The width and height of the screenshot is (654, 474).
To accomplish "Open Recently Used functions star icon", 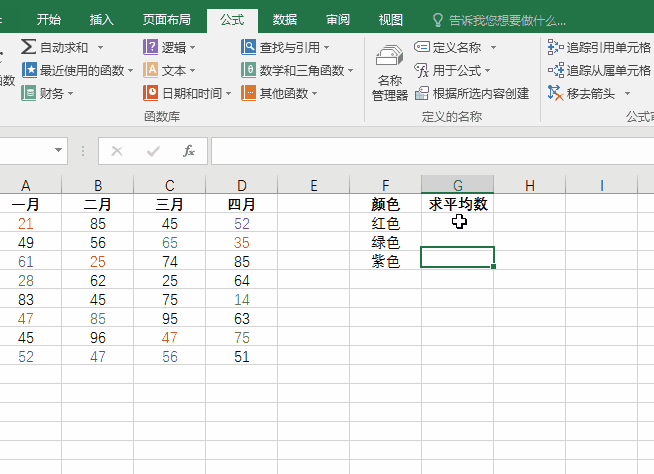I will [29, 70].
